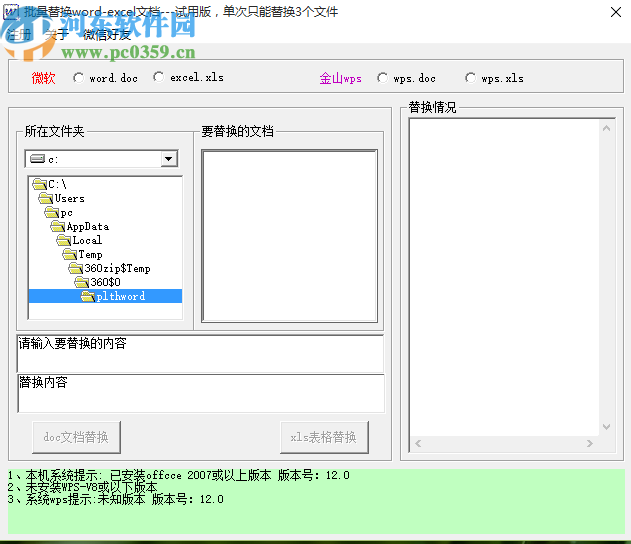The width and height of the screenshot is (631, 544).
Task: Select the Temp folder label
Action: [91, 254]
